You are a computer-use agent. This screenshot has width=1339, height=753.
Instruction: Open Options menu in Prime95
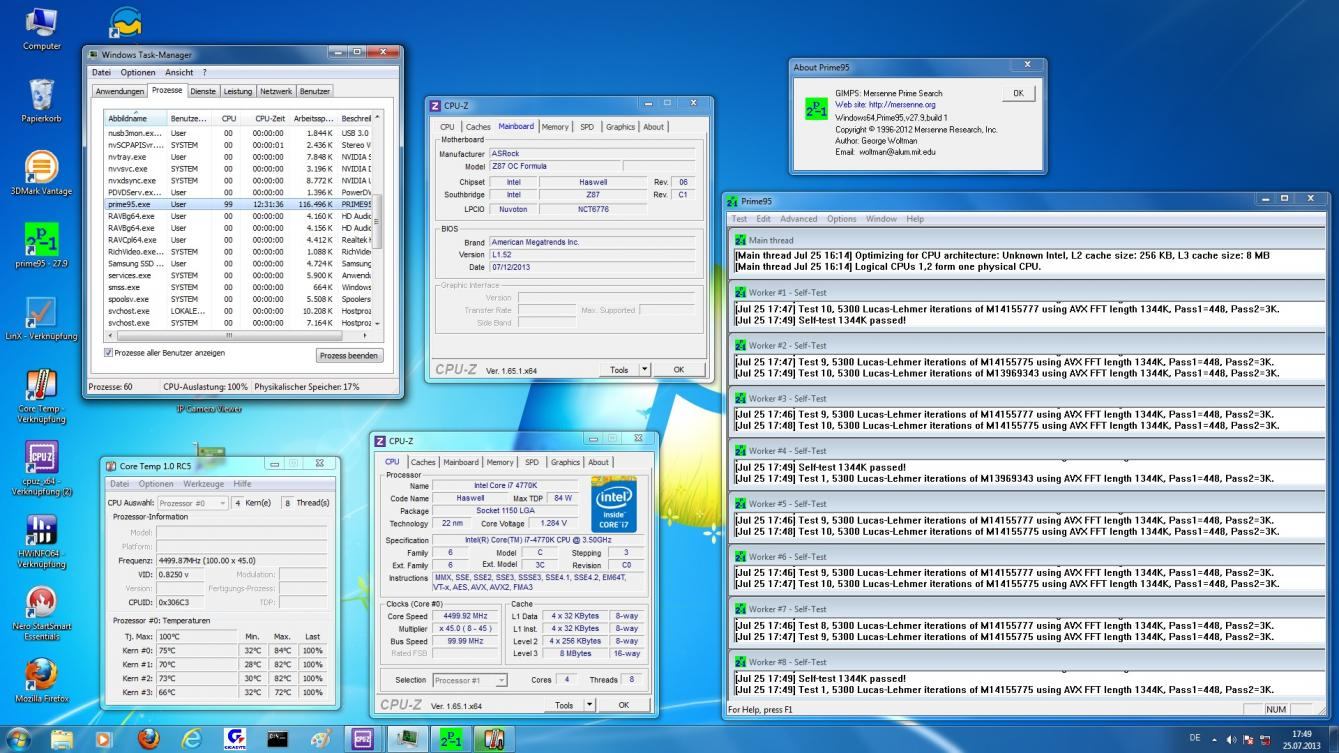coord(841,219)
